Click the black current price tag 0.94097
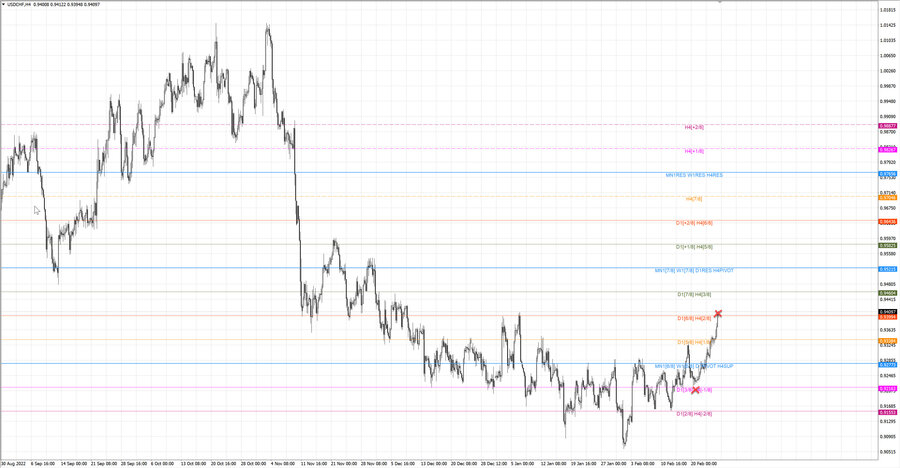 point(888,312)
